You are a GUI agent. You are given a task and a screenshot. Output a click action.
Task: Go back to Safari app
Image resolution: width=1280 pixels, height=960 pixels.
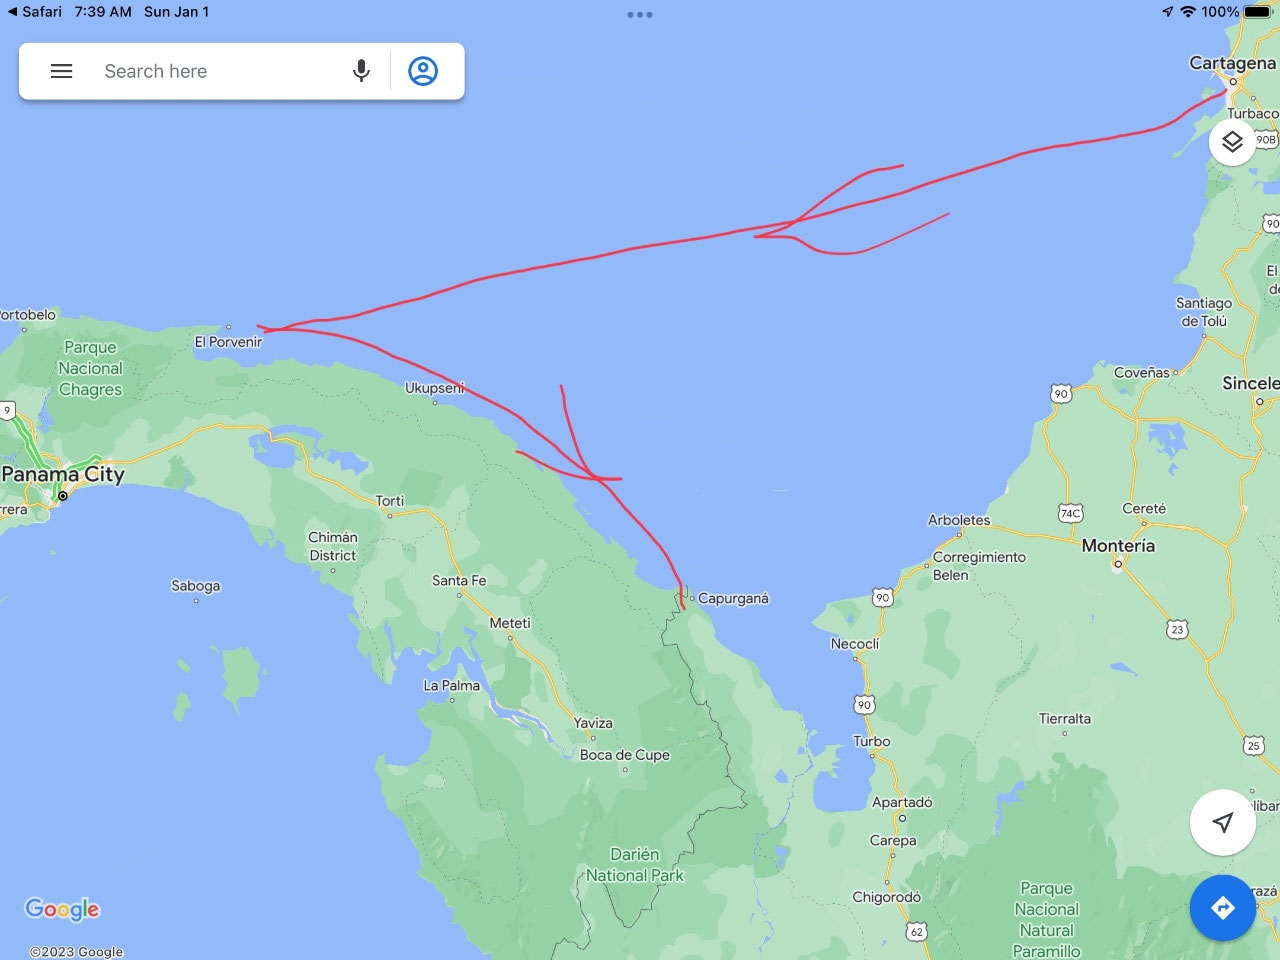34,12
